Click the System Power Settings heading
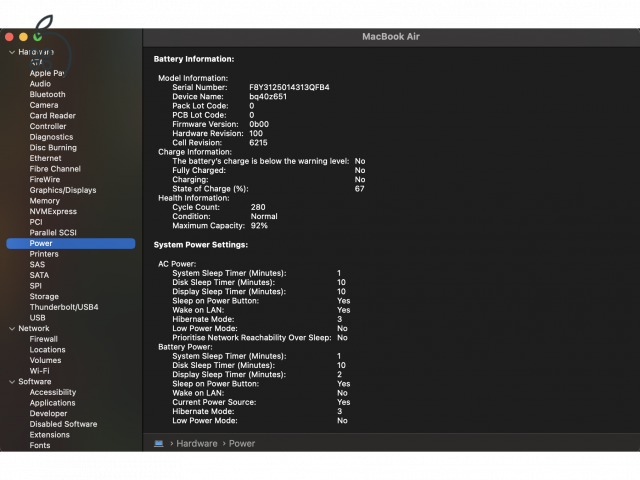Screen dimensions: 640x480 (x=201, y=245)
